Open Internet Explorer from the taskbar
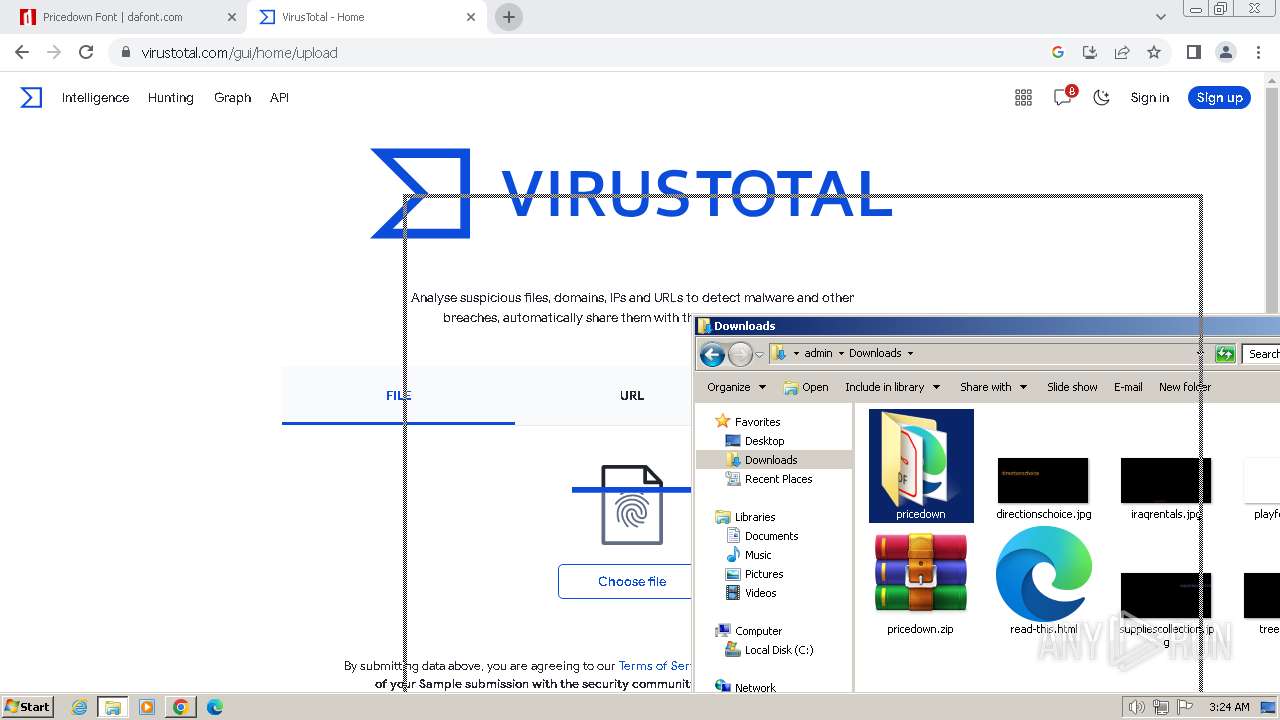 pyautogui.click(x=79, y=707)
